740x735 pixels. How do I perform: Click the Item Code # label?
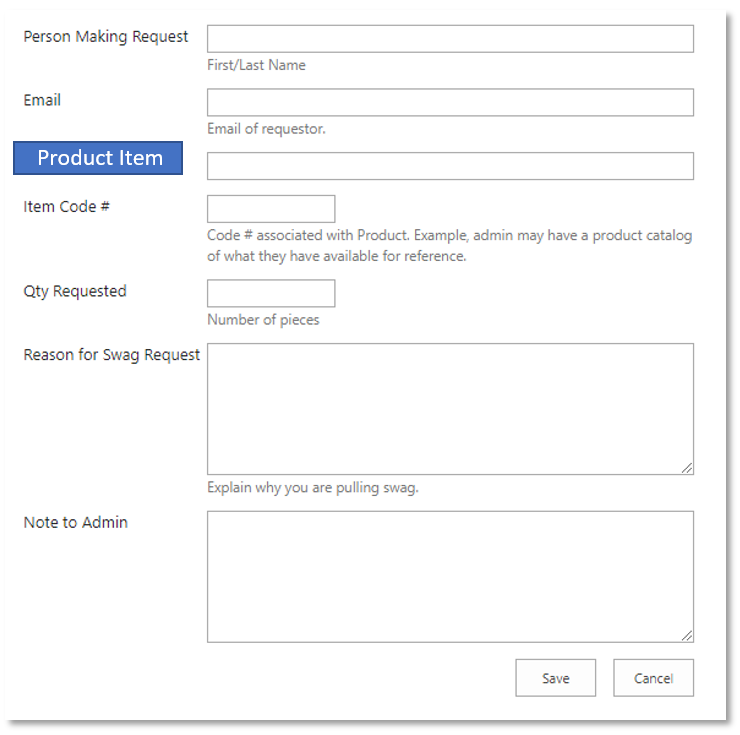(x=67, y=207)
